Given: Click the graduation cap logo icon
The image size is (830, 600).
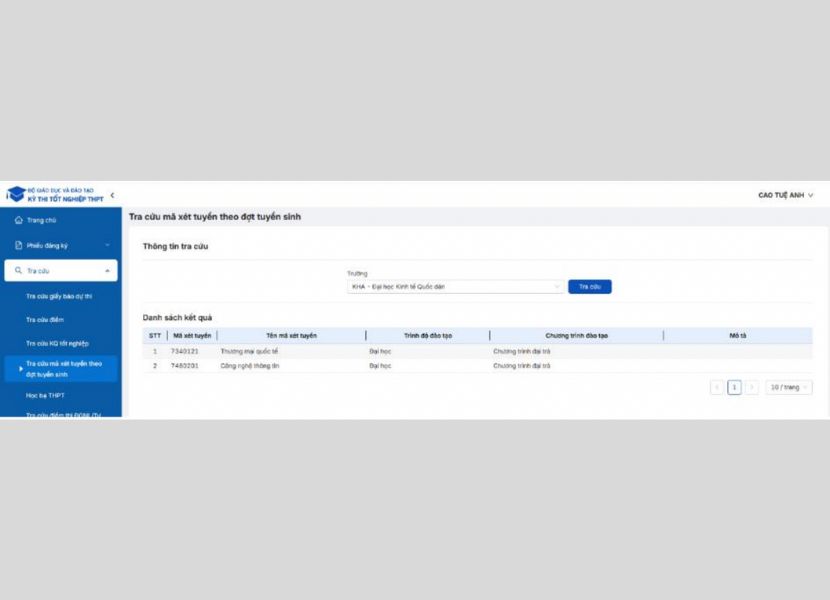Looking at the screenshot, I should point(16,194).
